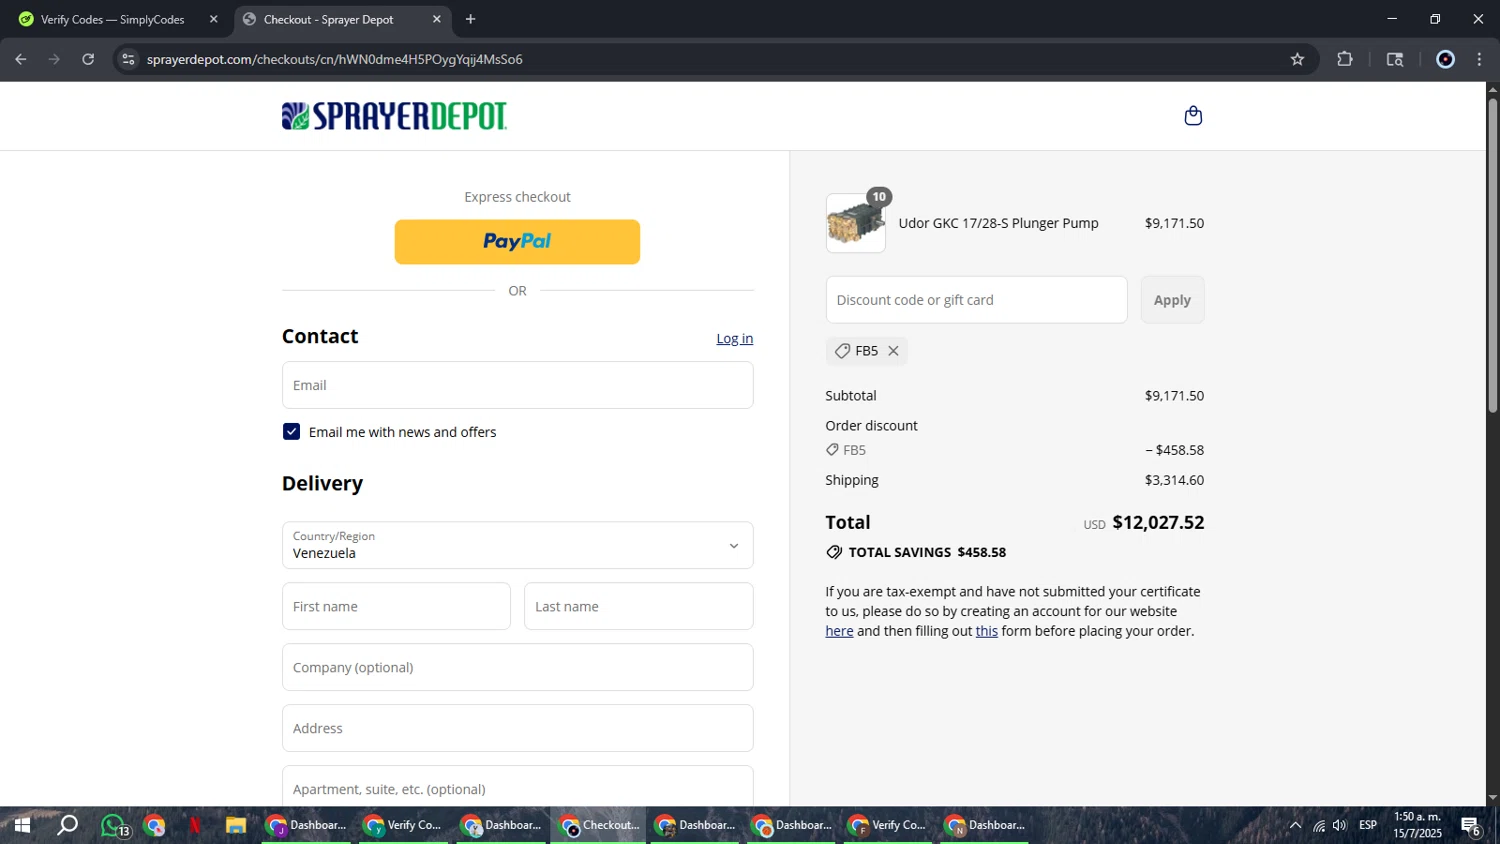Focus the Email input field
This screenshot has height=844, width=1500.
pos(517,385)
